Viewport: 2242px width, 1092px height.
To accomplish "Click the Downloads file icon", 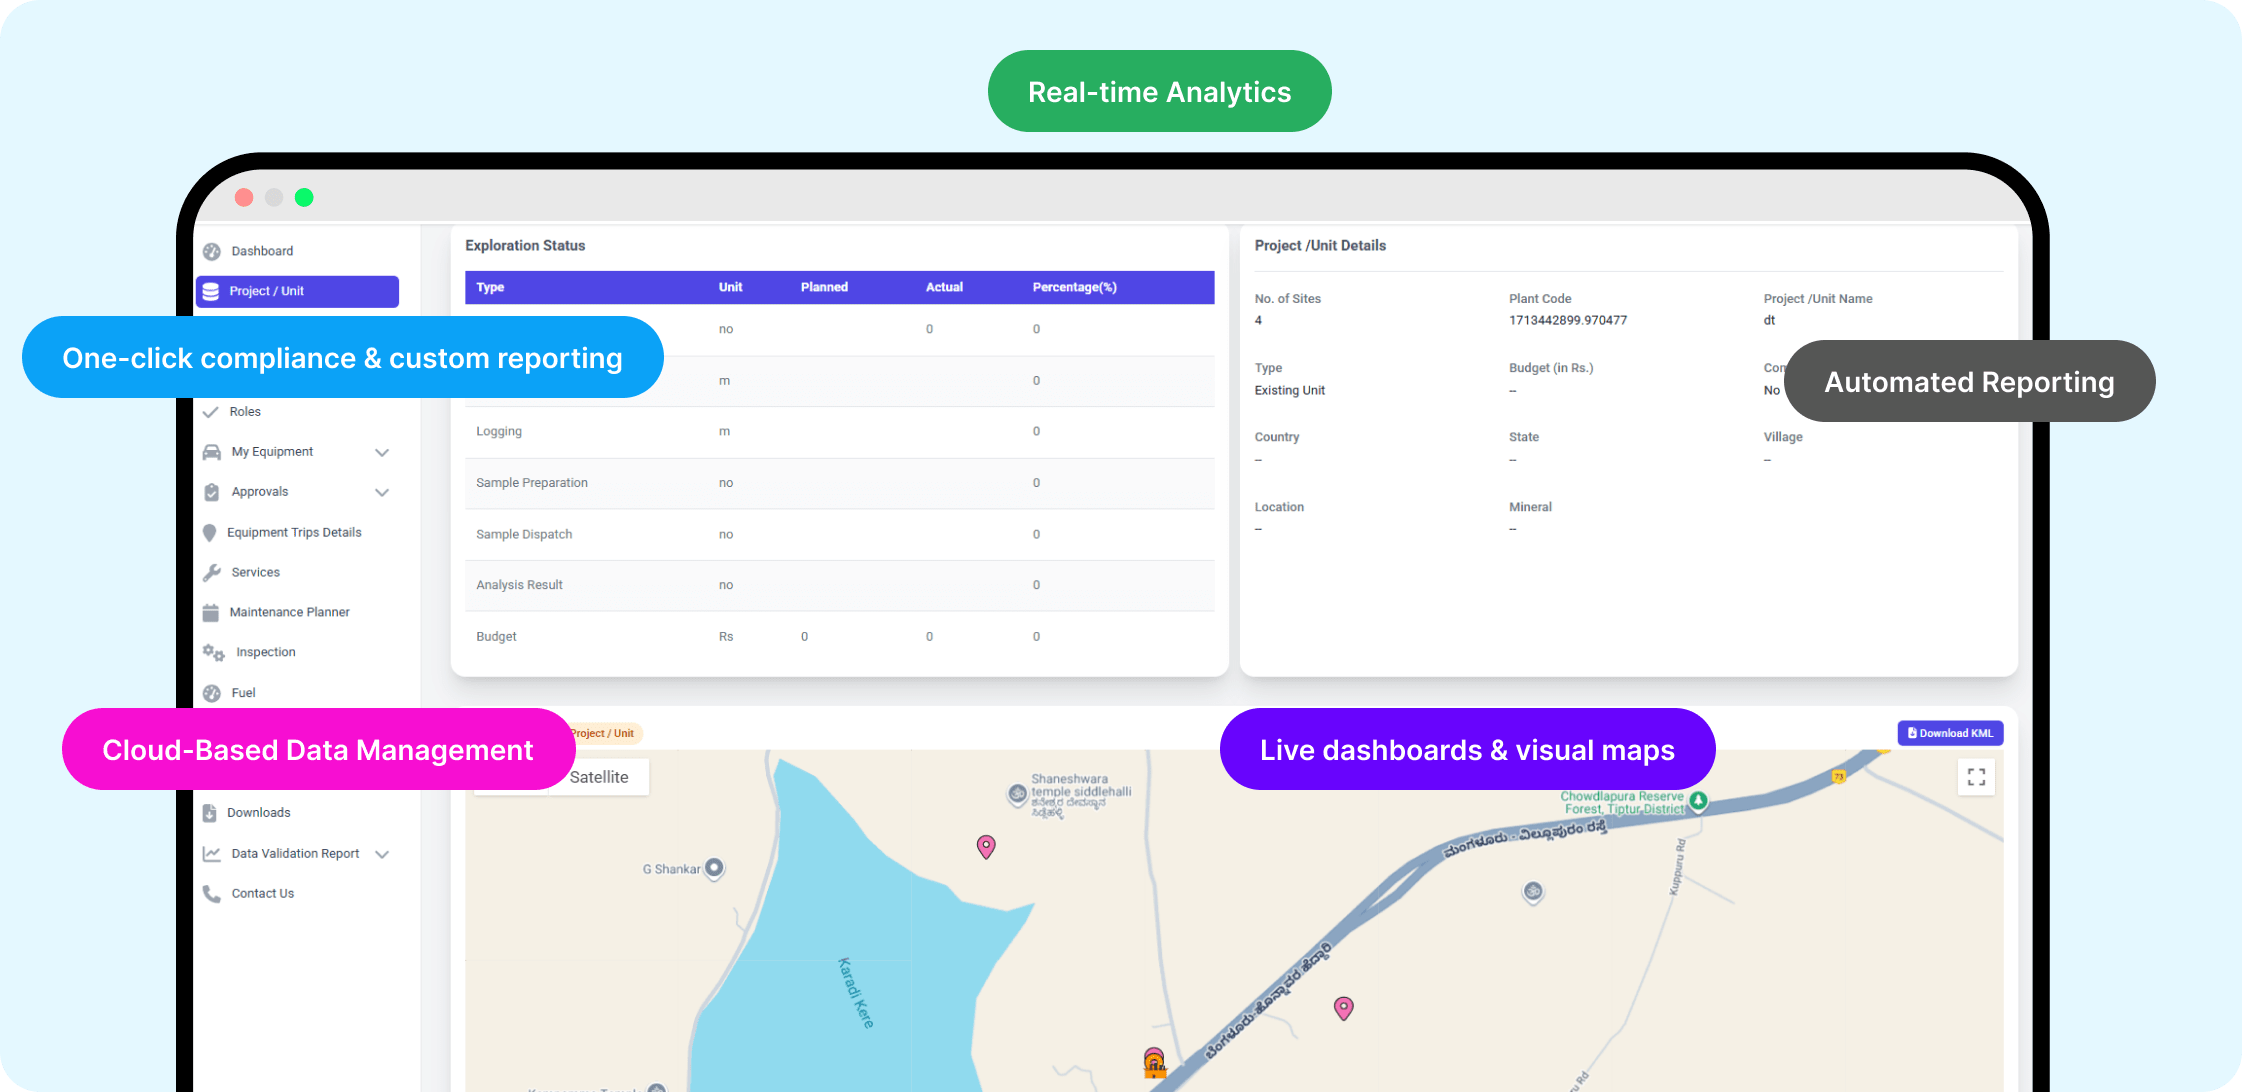I will click(210, 813).
